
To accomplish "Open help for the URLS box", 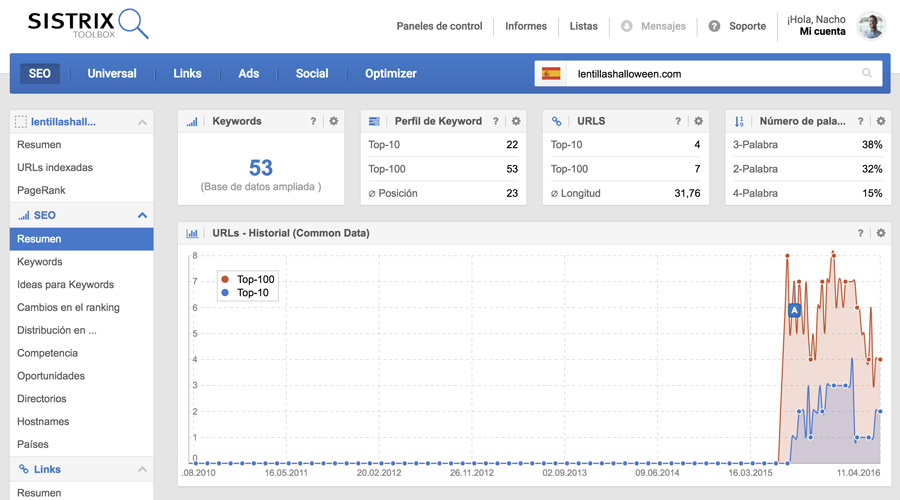I will pyautogui.click(x=678, y=121).
